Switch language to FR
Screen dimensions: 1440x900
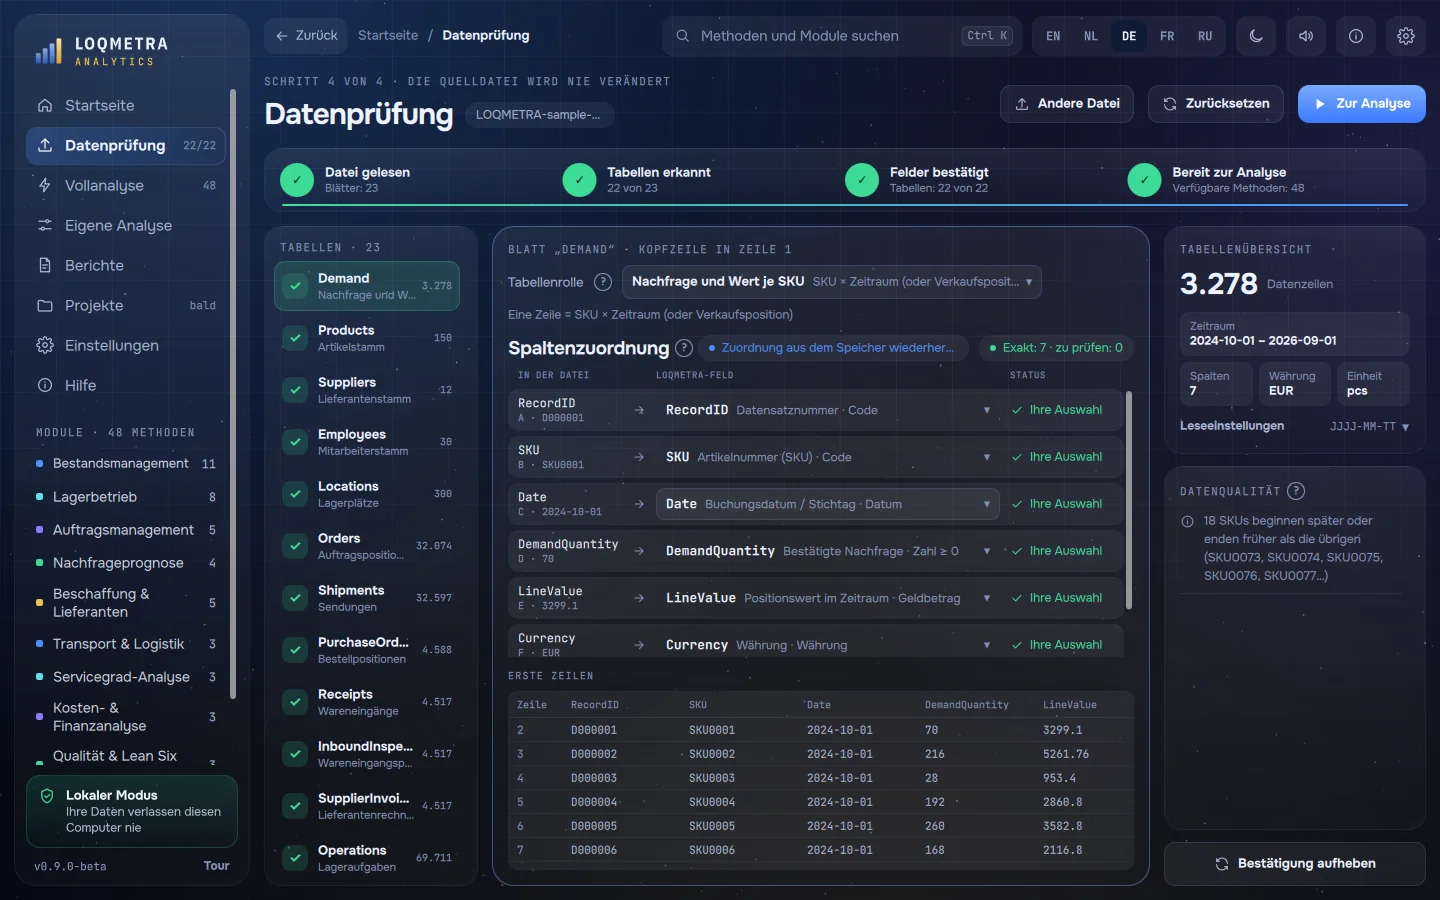[x=1167, y=36]
